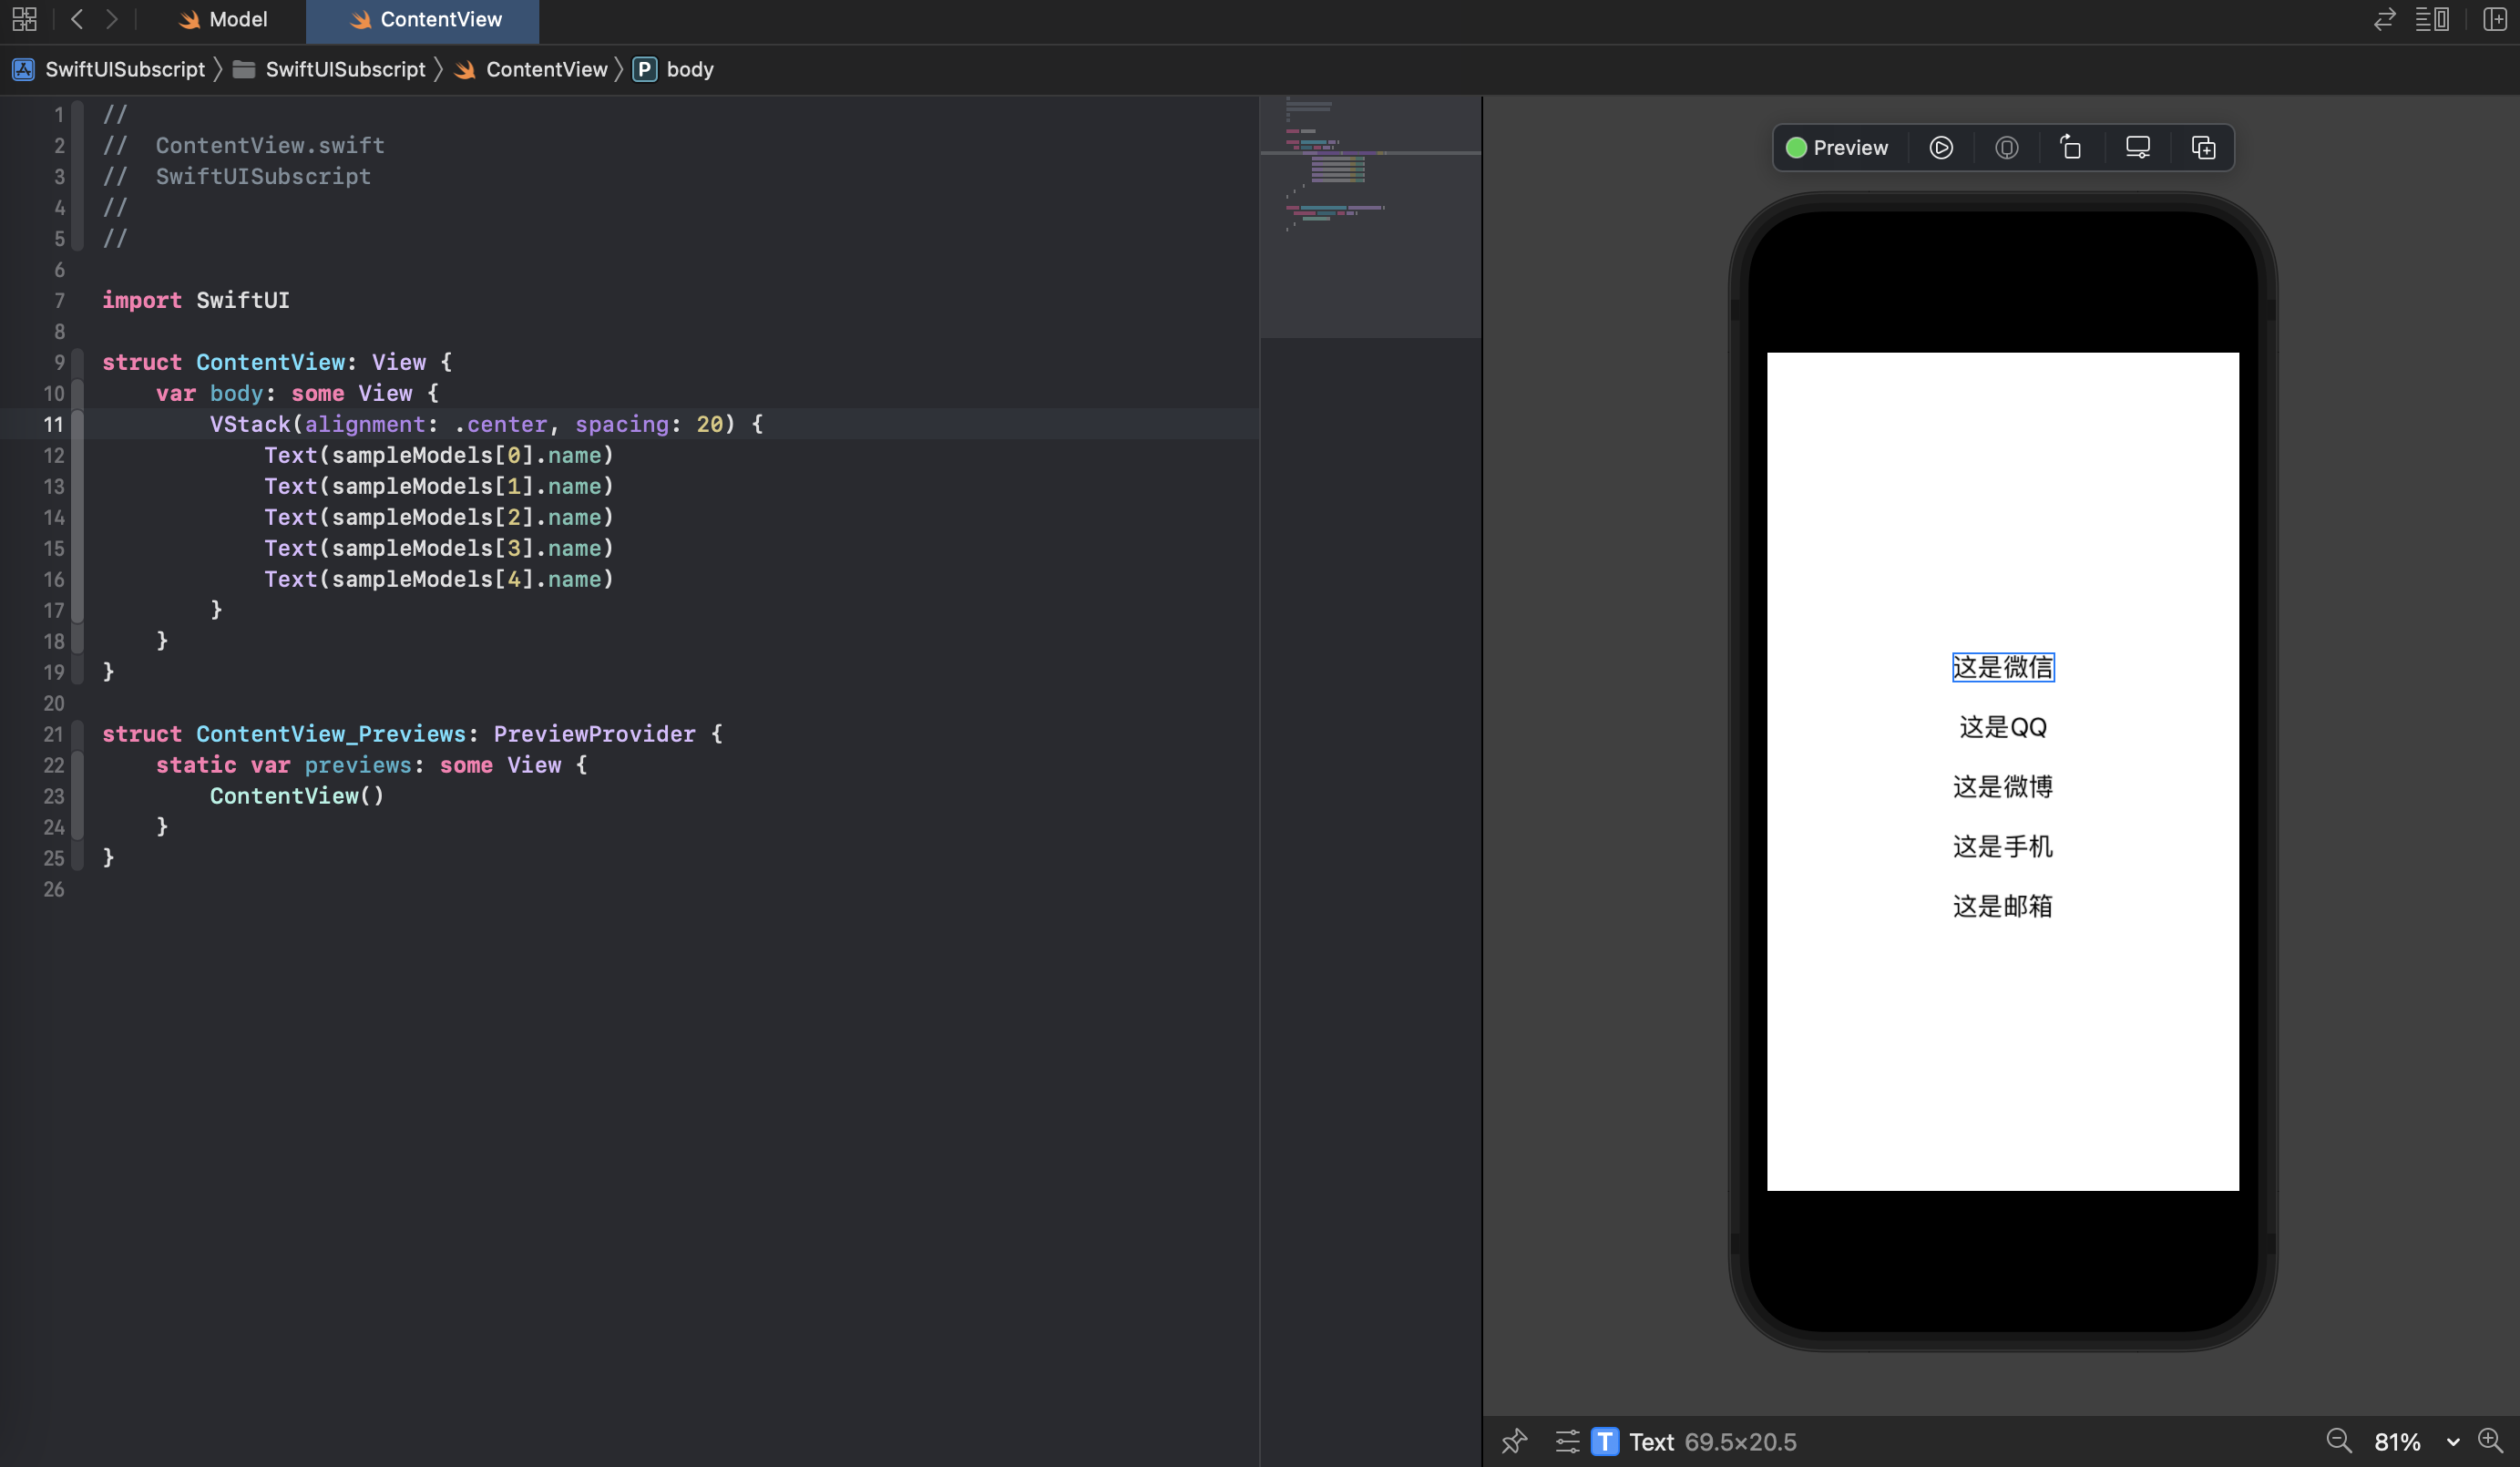Open the body symbol breadcrumb menu

(x=689, y=69)
